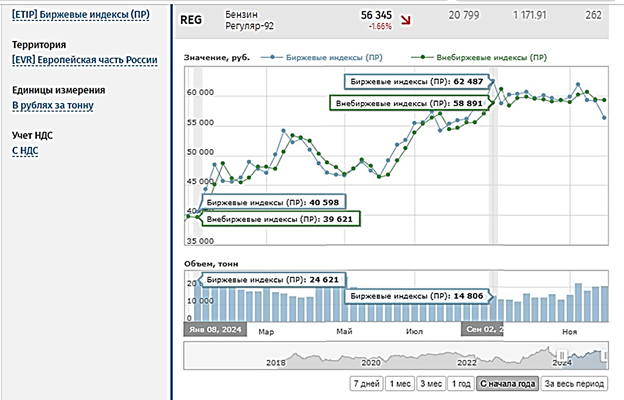This screenshot has width=624, height=400.
Task: Open the [EVR] Европейская часть России selector
Action: coord(85,60)
